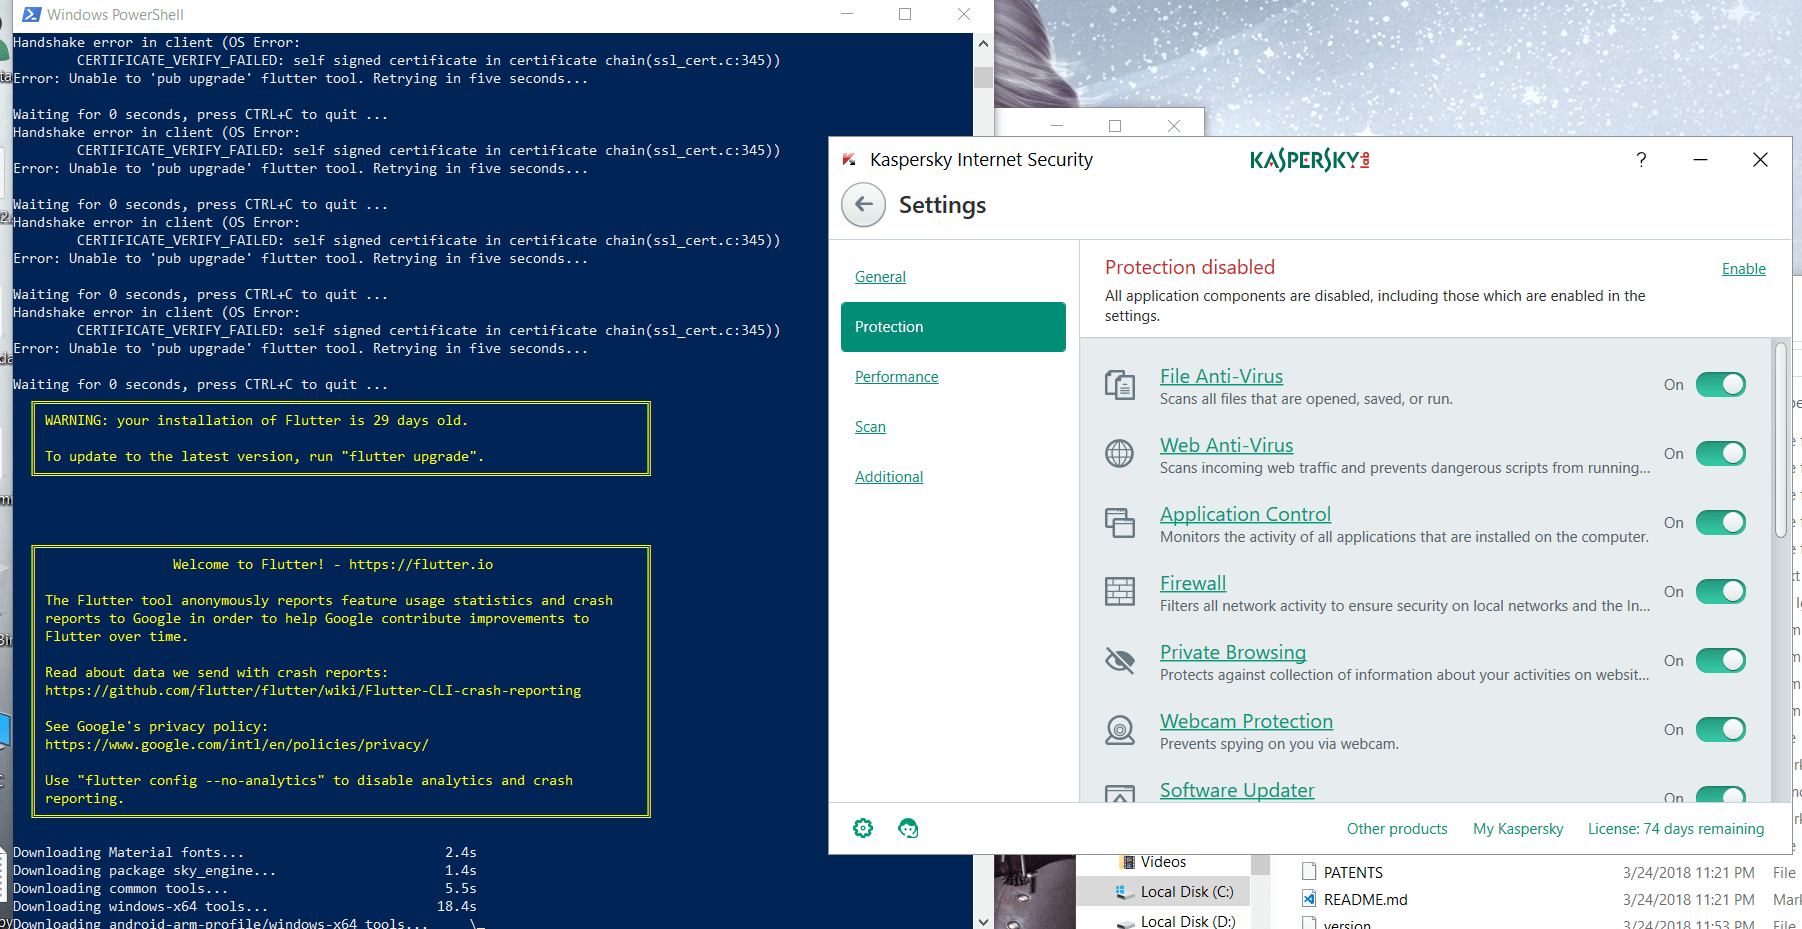The width and height of the screenshot is (1802, 929).
Task: Select Videos in Explorer navigation pane
Action: point(1162,862)
